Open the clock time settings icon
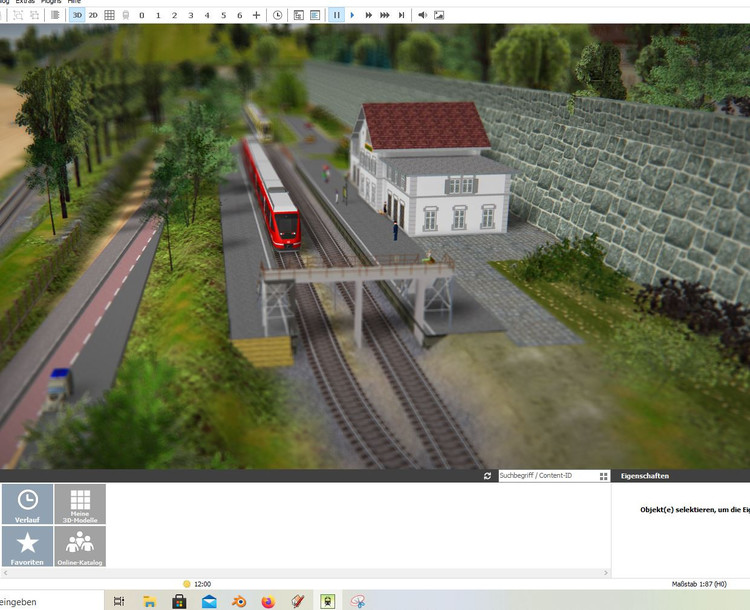 pyautogui.click(x=277, y=15)
